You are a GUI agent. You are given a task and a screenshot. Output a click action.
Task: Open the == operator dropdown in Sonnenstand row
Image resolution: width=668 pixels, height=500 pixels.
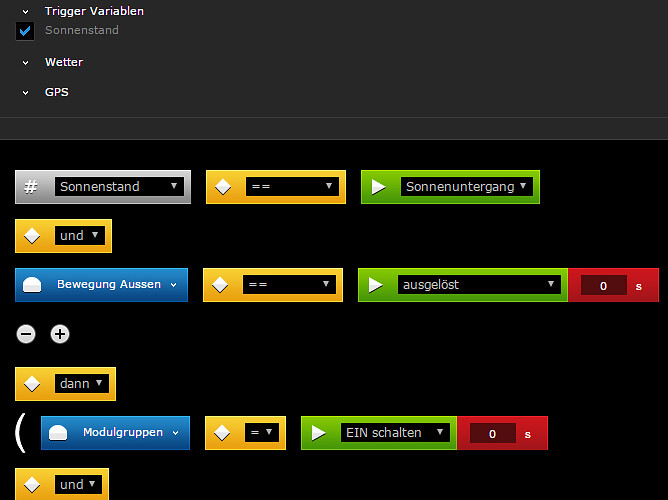click(x=292, y=187)
